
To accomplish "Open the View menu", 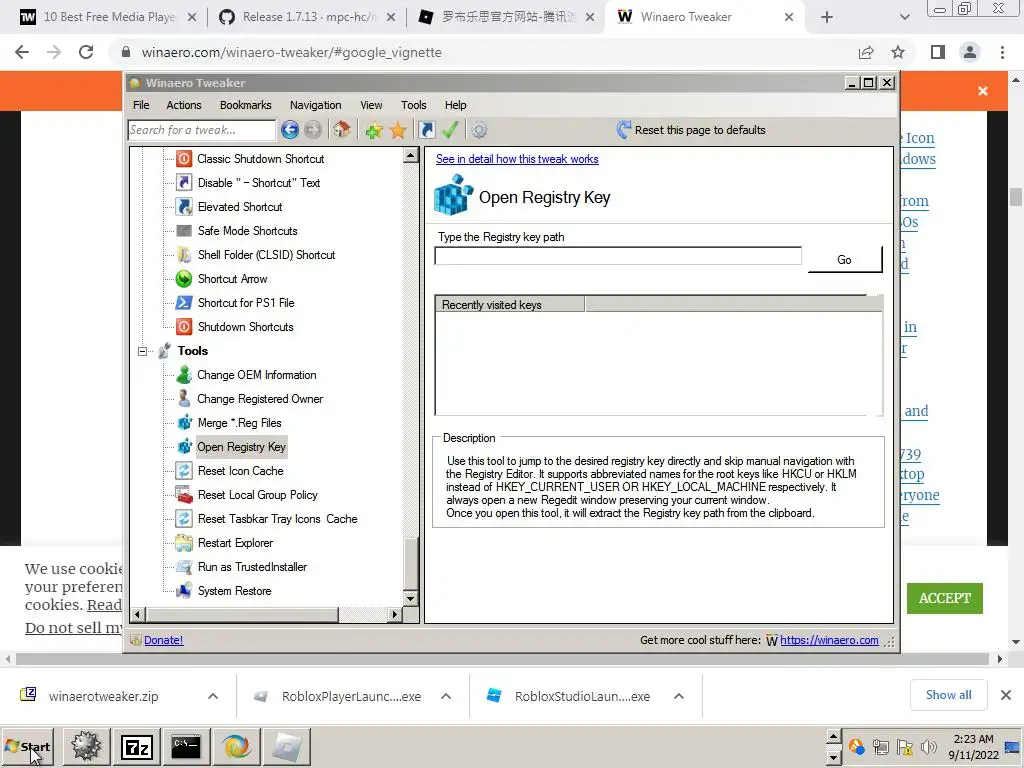I will pos(371,105).
